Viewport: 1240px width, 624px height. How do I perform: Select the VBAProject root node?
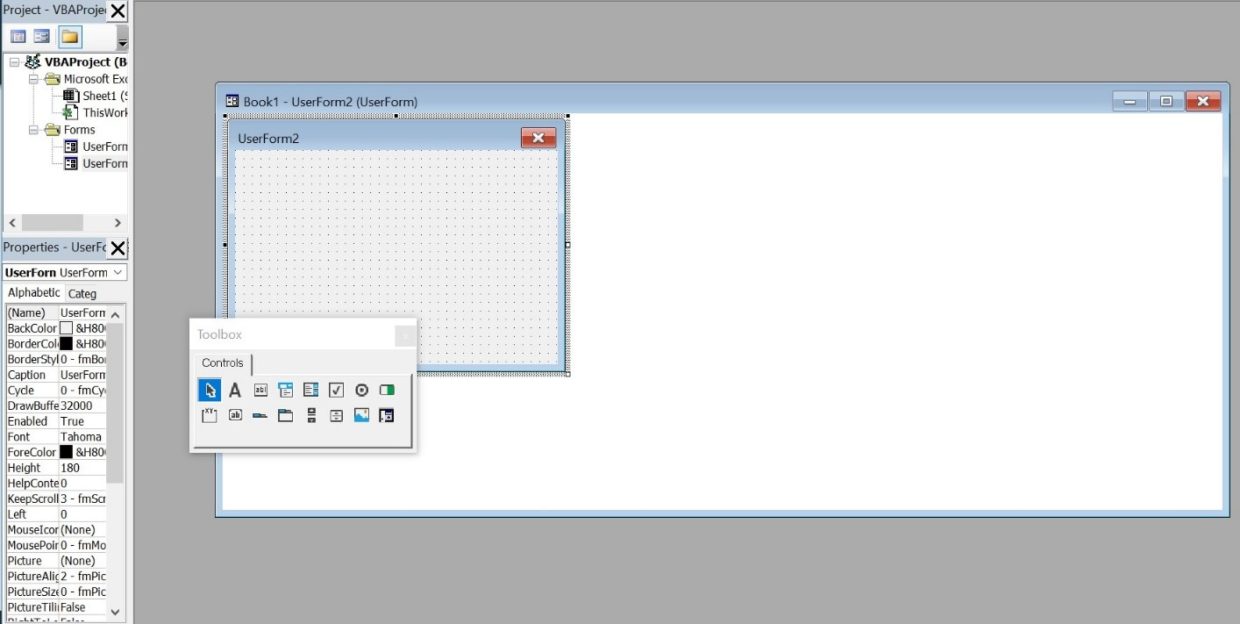[x=84, y=62]
